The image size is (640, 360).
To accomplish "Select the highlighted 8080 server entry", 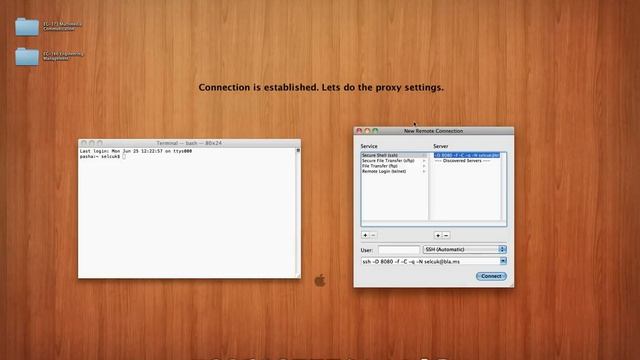I will (467, 156).
